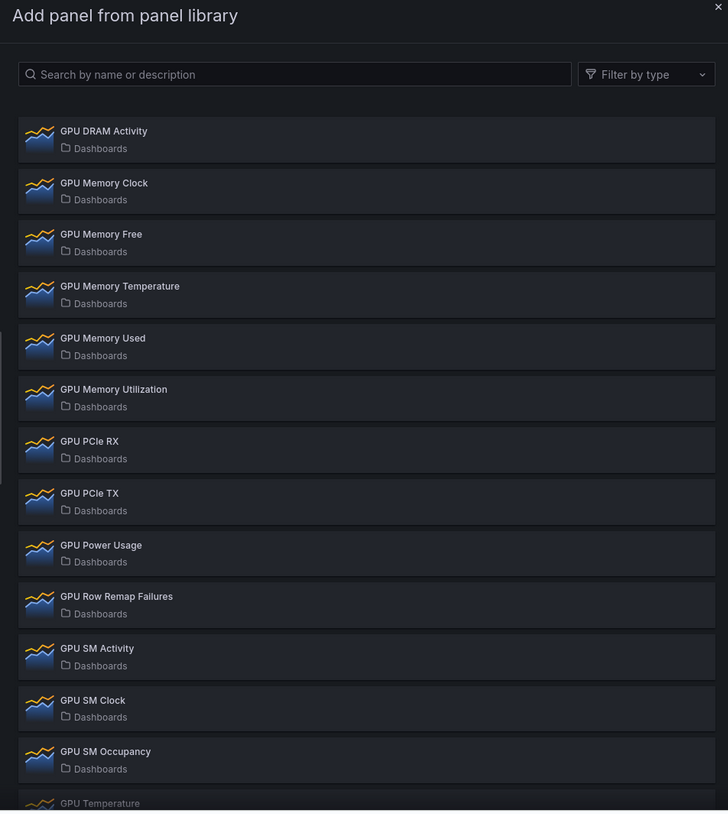Screen dimensions: 728x814
Task: Select the GPU Memory Used panel
Action: tap(102, 338)
